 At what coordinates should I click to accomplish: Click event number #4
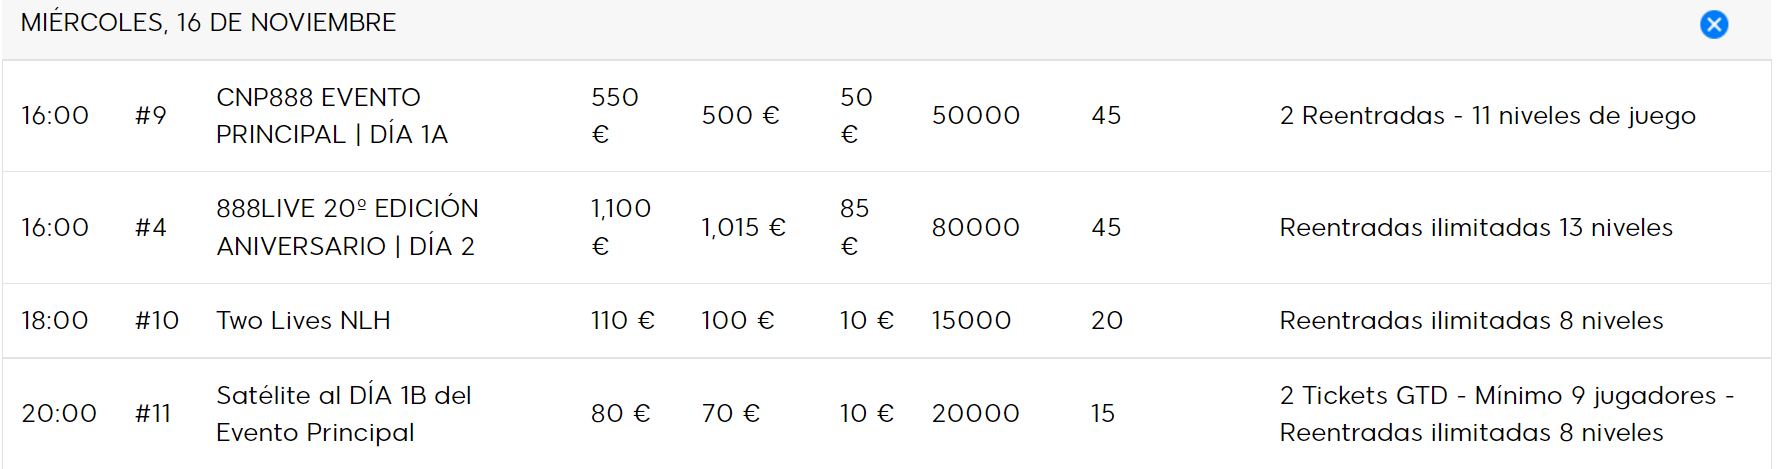coord(151,228)
